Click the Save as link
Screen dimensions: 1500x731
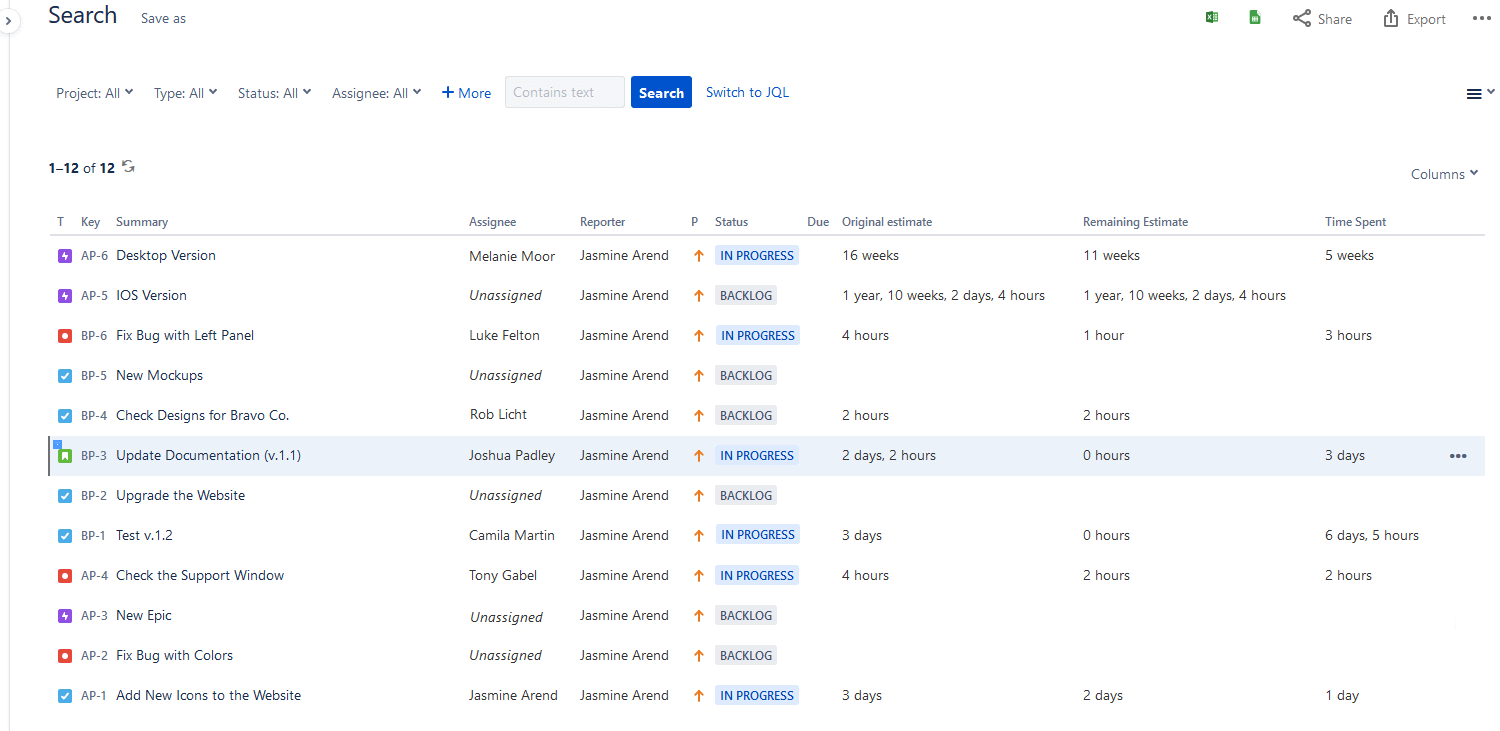pyautogui.click(x=163, y=18)
